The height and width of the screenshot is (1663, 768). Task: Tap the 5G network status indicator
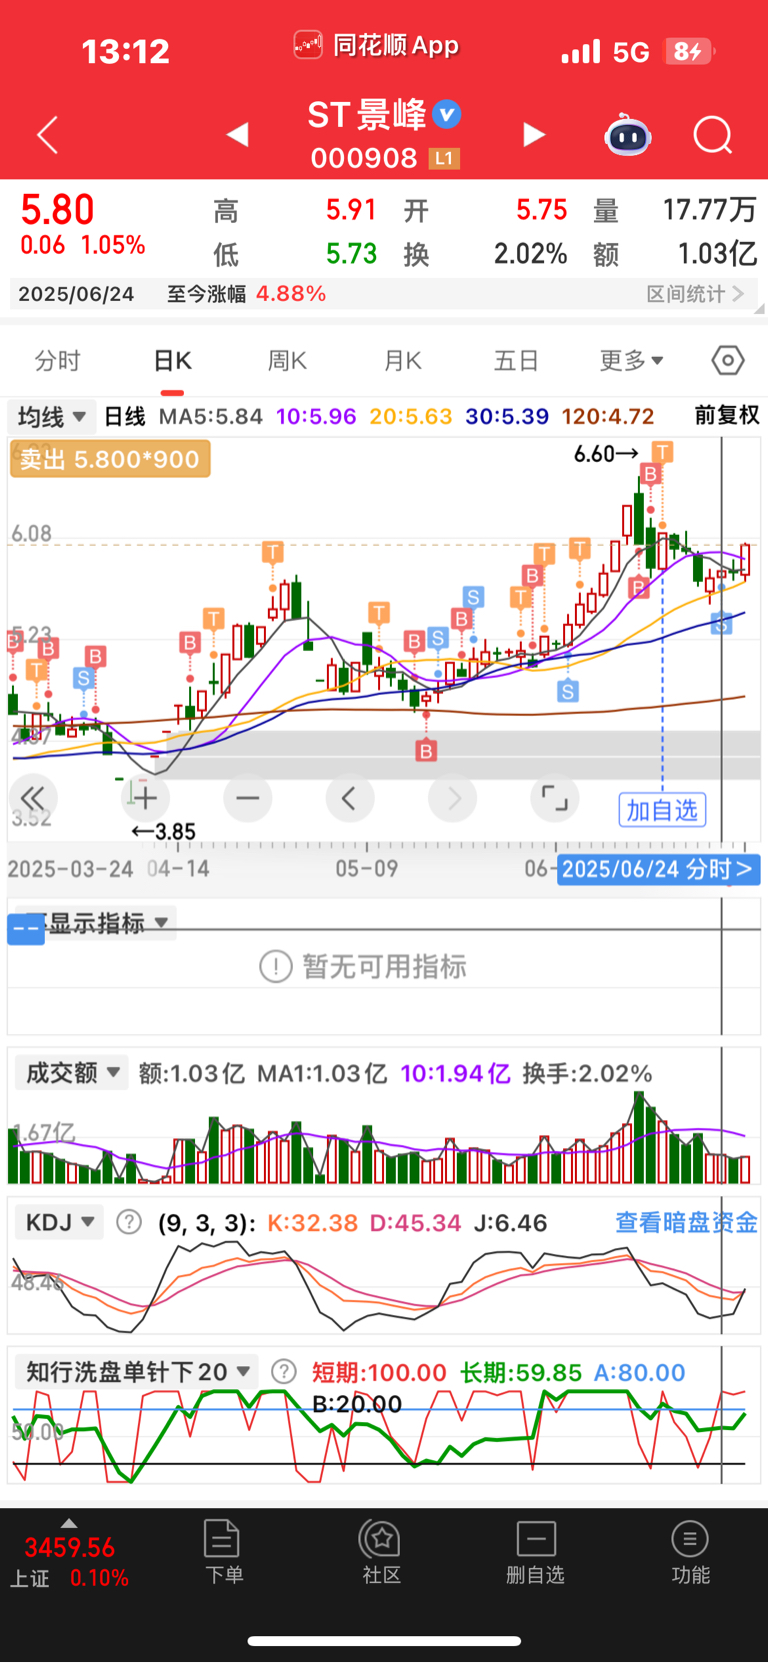click(631, 52)
